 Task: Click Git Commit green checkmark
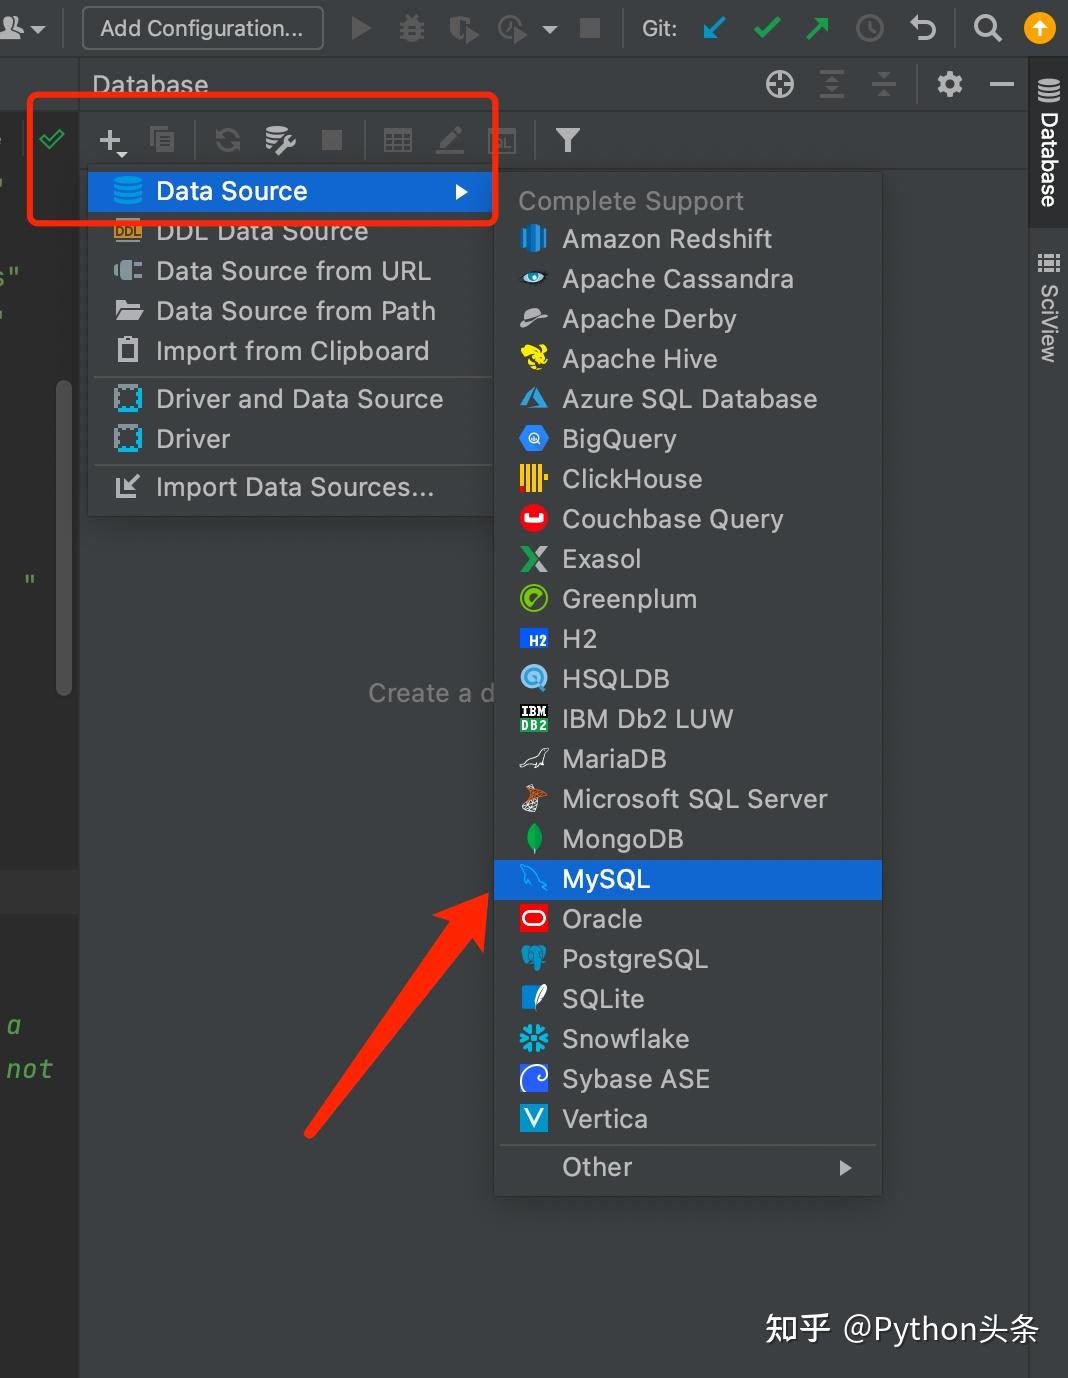click(767, 28)
